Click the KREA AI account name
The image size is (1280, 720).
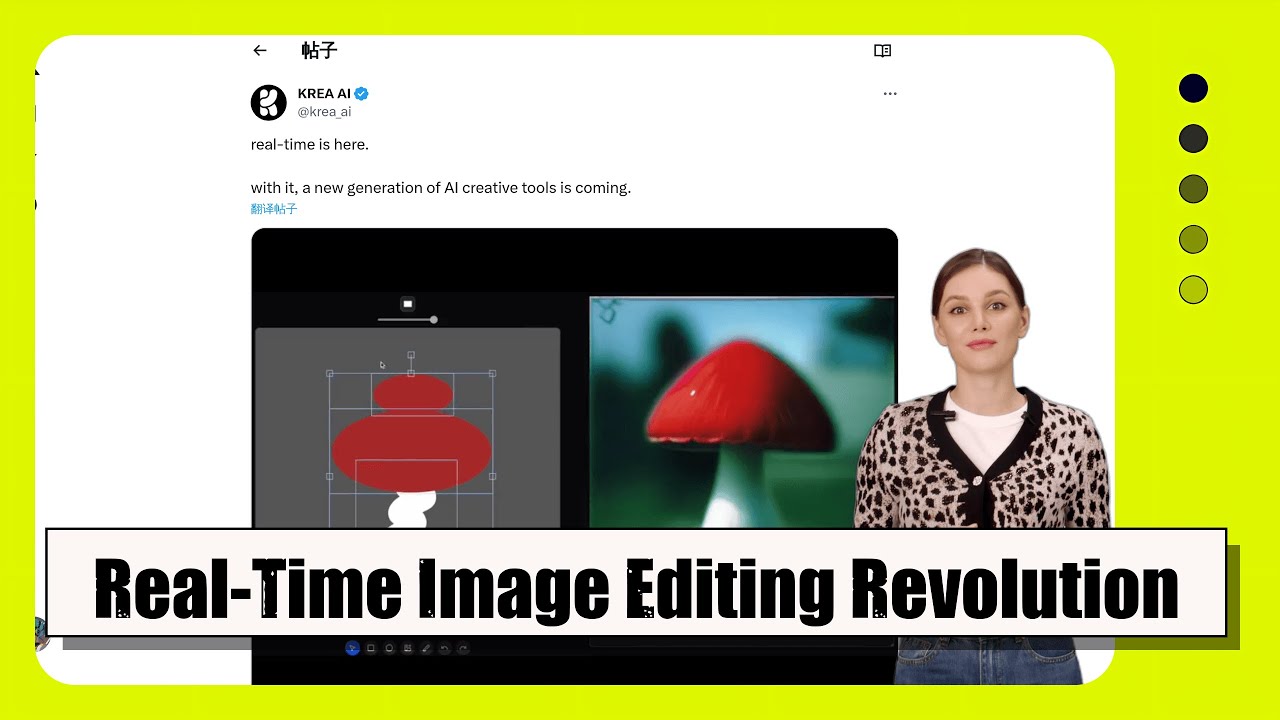pos(324,94)
